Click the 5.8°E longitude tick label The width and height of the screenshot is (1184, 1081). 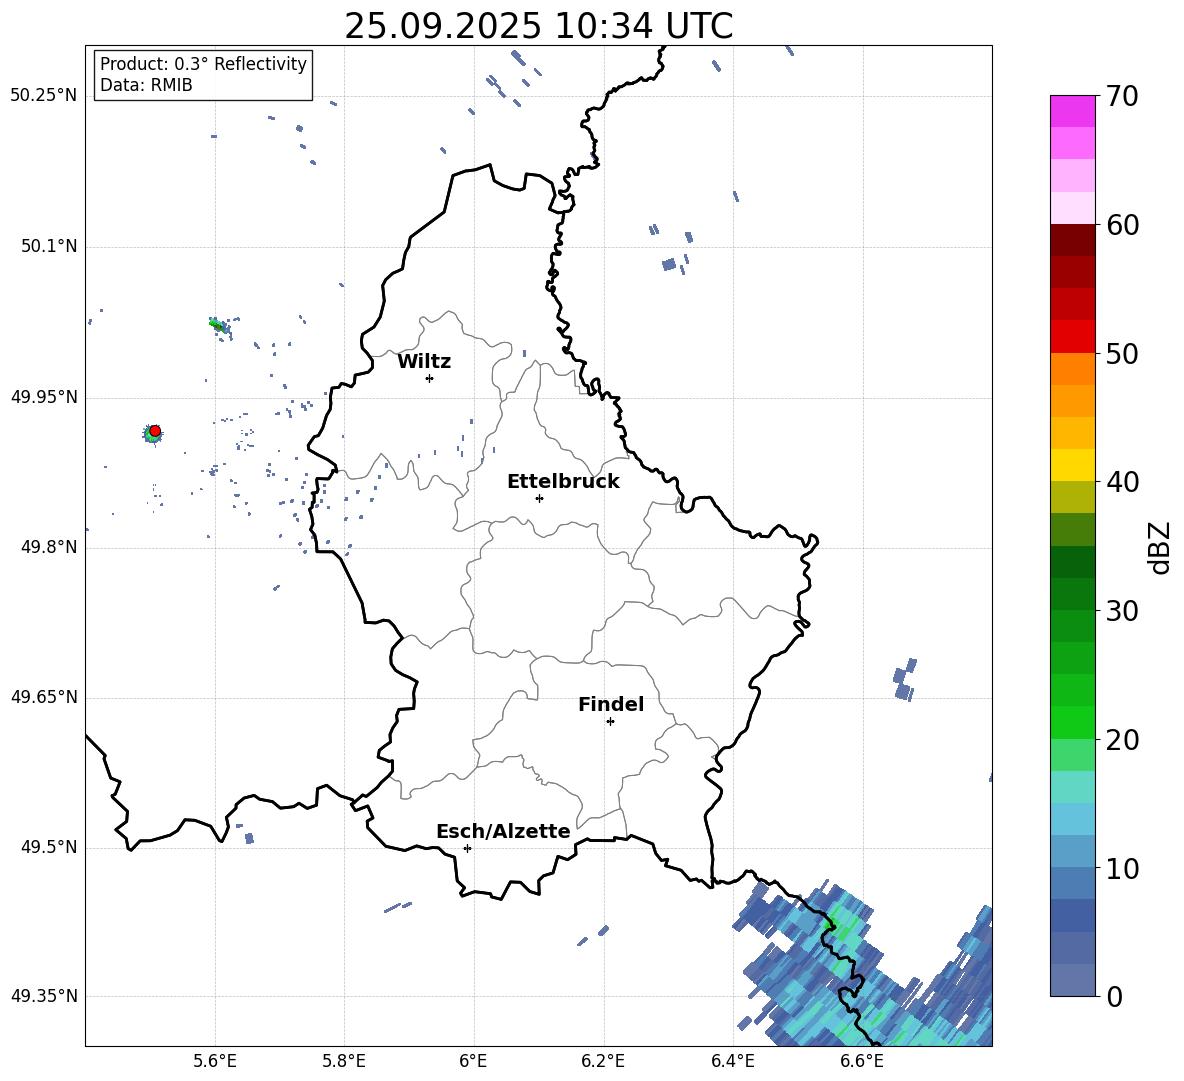pyautogui.click(x=344, y=1061)
